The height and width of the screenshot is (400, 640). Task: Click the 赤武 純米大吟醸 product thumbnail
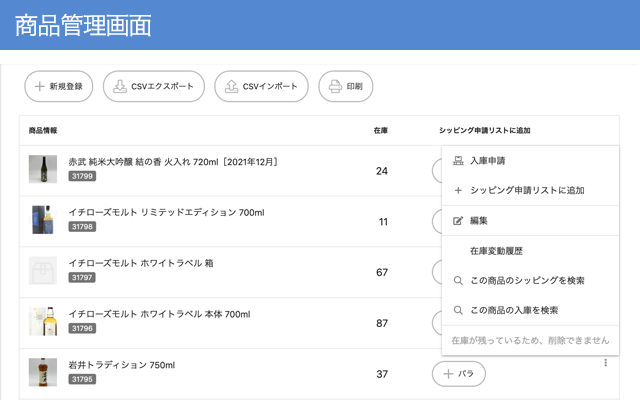43,169
